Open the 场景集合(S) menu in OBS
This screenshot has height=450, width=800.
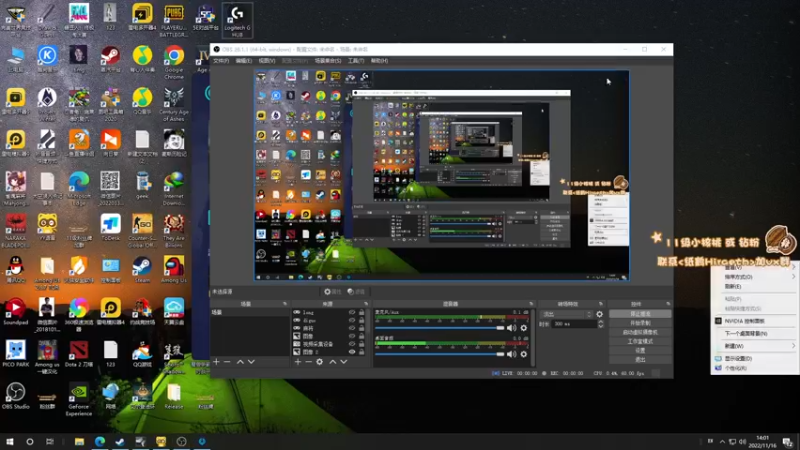[328, 61]
